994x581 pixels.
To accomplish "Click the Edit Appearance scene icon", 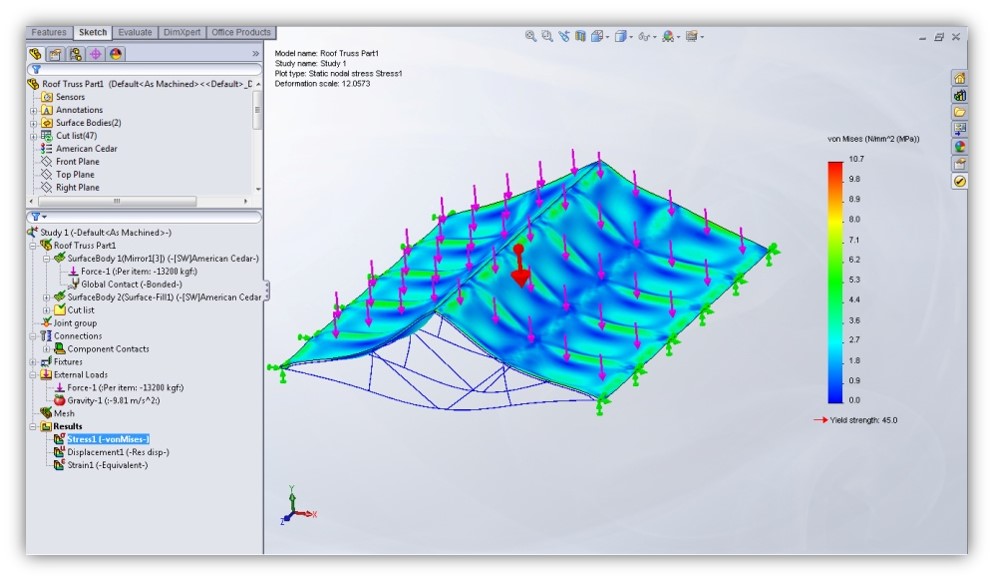I will (x=668, y=37).
